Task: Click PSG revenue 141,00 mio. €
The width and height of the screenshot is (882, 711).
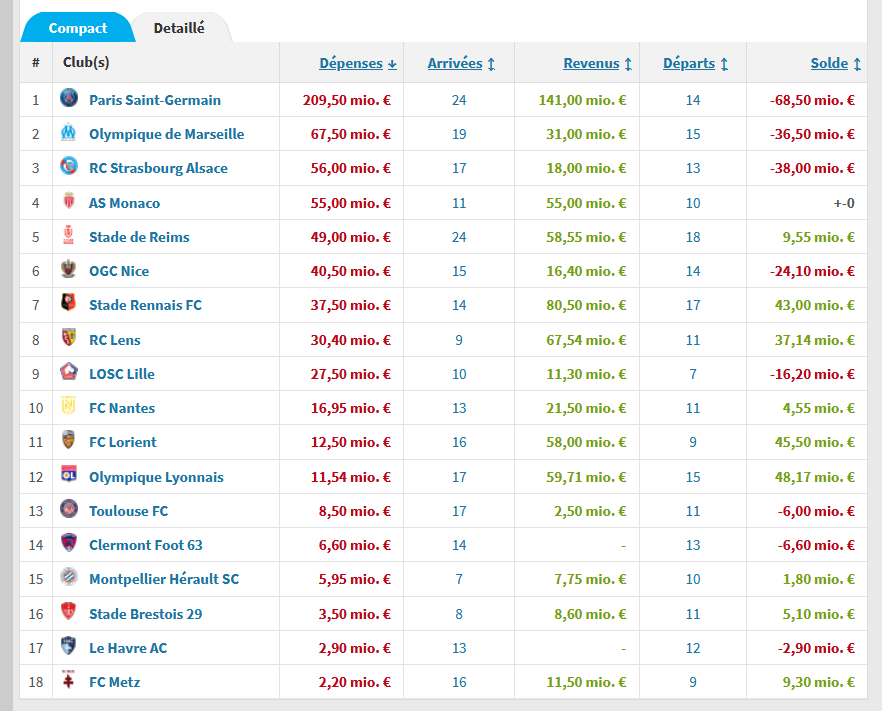Action: (582, 101)
